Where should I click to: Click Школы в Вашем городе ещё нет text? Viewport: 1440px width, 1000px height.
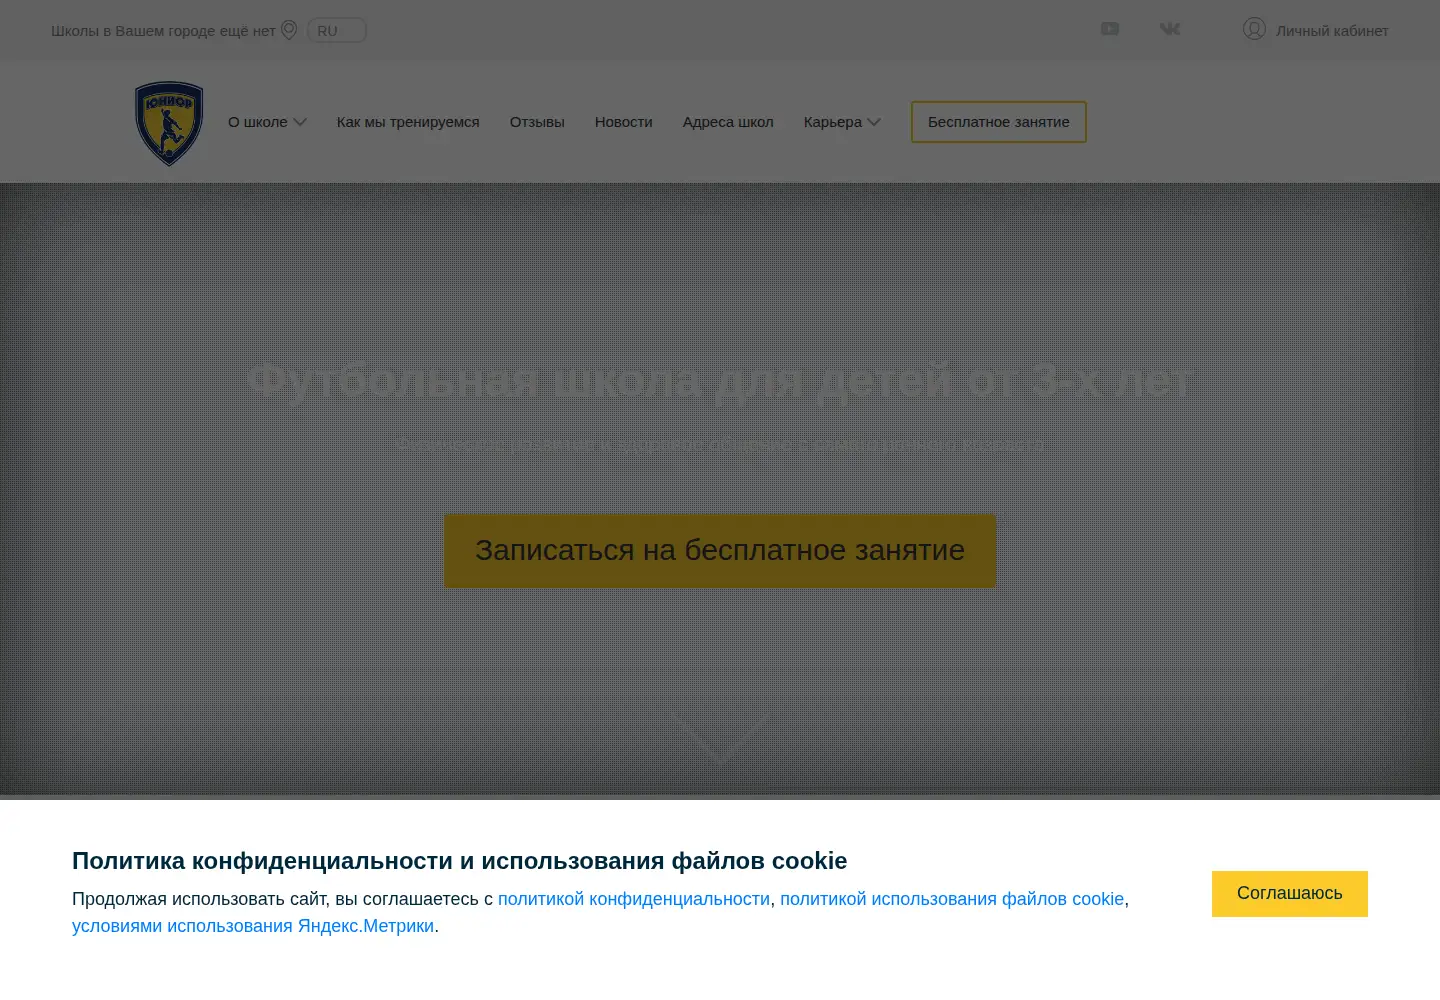coord(163,30)
